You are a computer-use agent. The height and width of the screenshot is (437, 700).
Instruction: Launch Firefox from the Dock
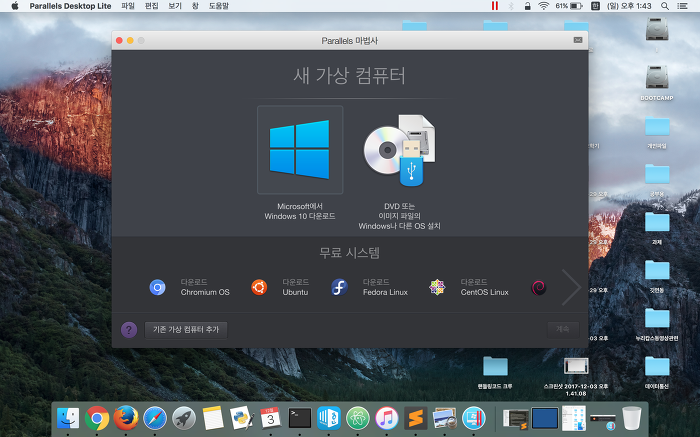[x=125, y=419]
